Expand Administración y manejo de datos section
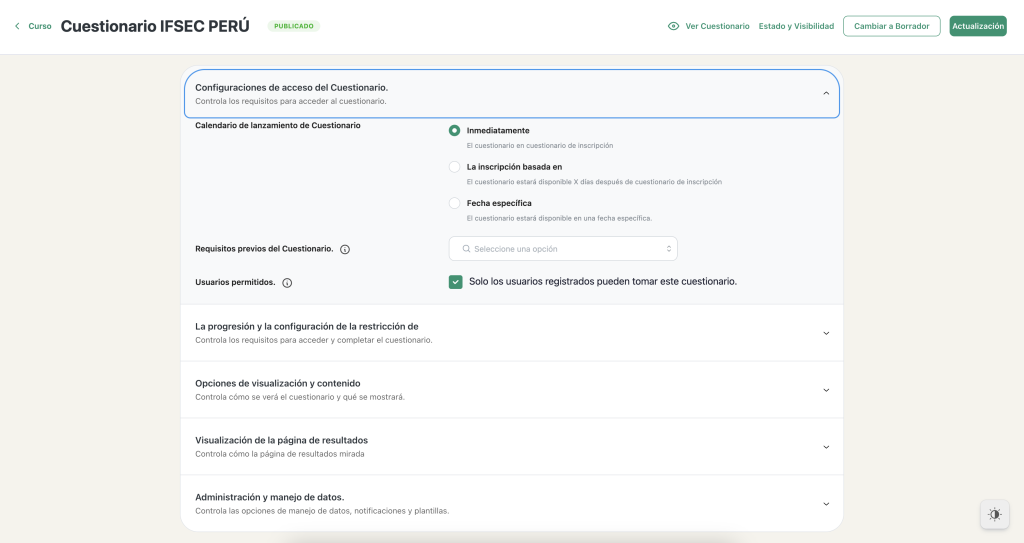The width and height of the screenshot is (1024, 543). 511,503
